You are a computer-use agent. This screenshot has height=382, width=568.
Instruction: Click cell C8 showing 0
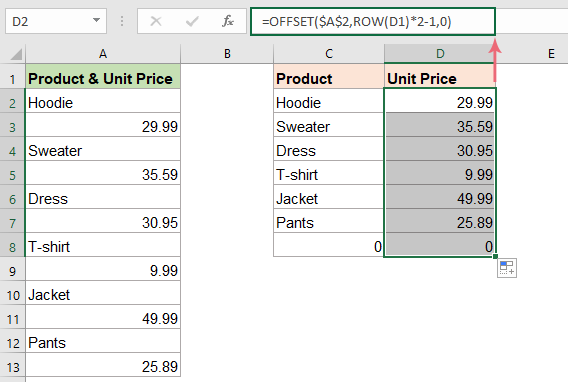coord(329,245)
